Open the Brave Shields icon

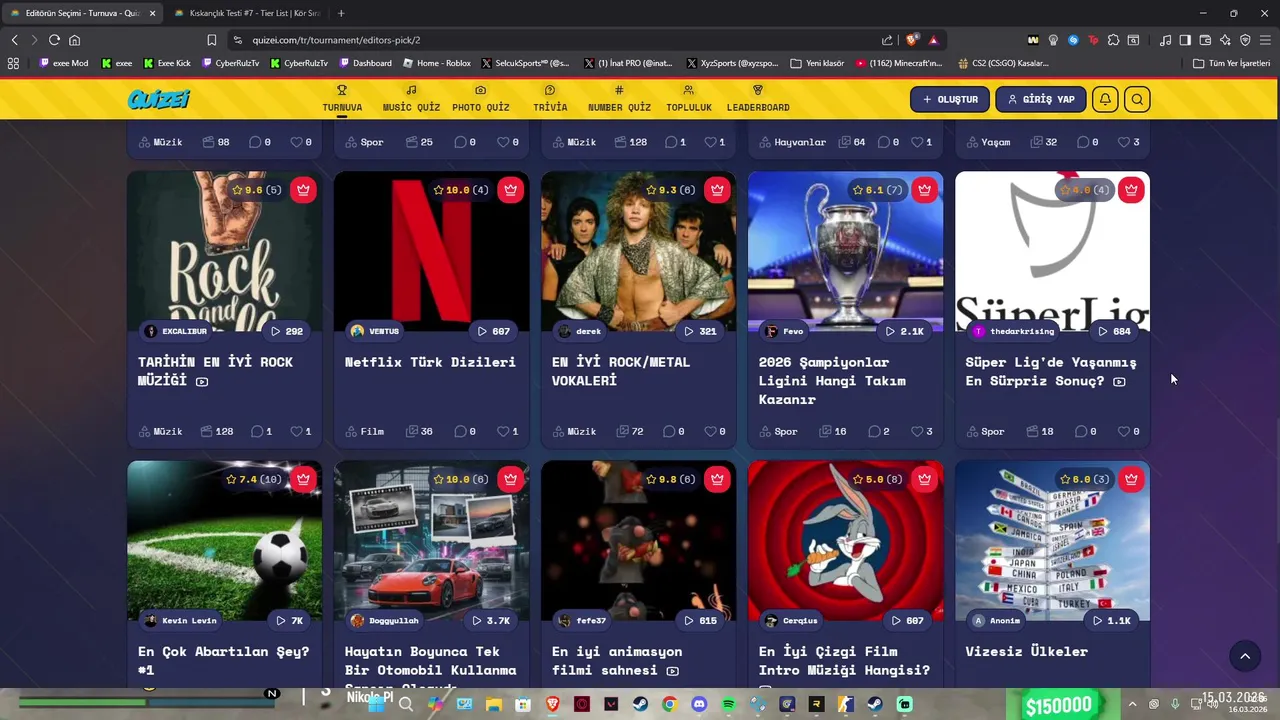[x=911, y=40]
